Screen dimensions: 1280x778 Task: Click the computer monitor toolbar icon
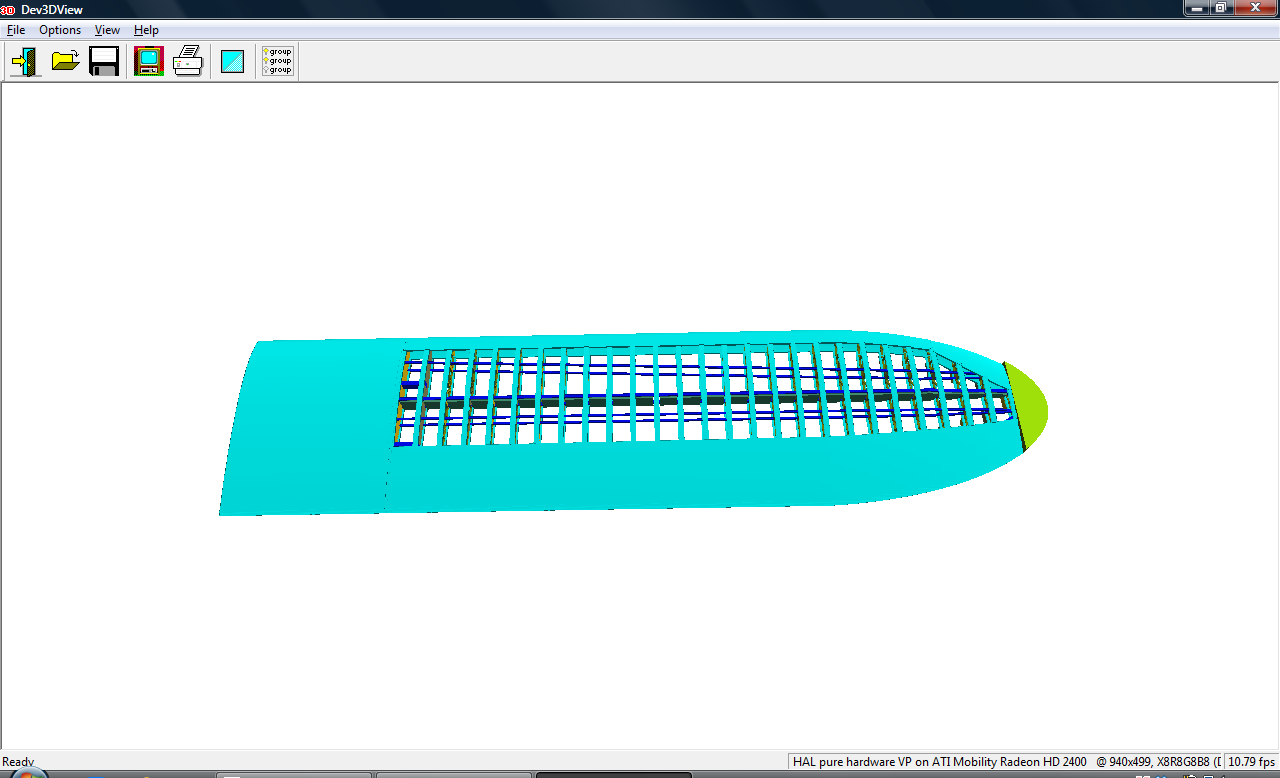[x=149, y=61]
